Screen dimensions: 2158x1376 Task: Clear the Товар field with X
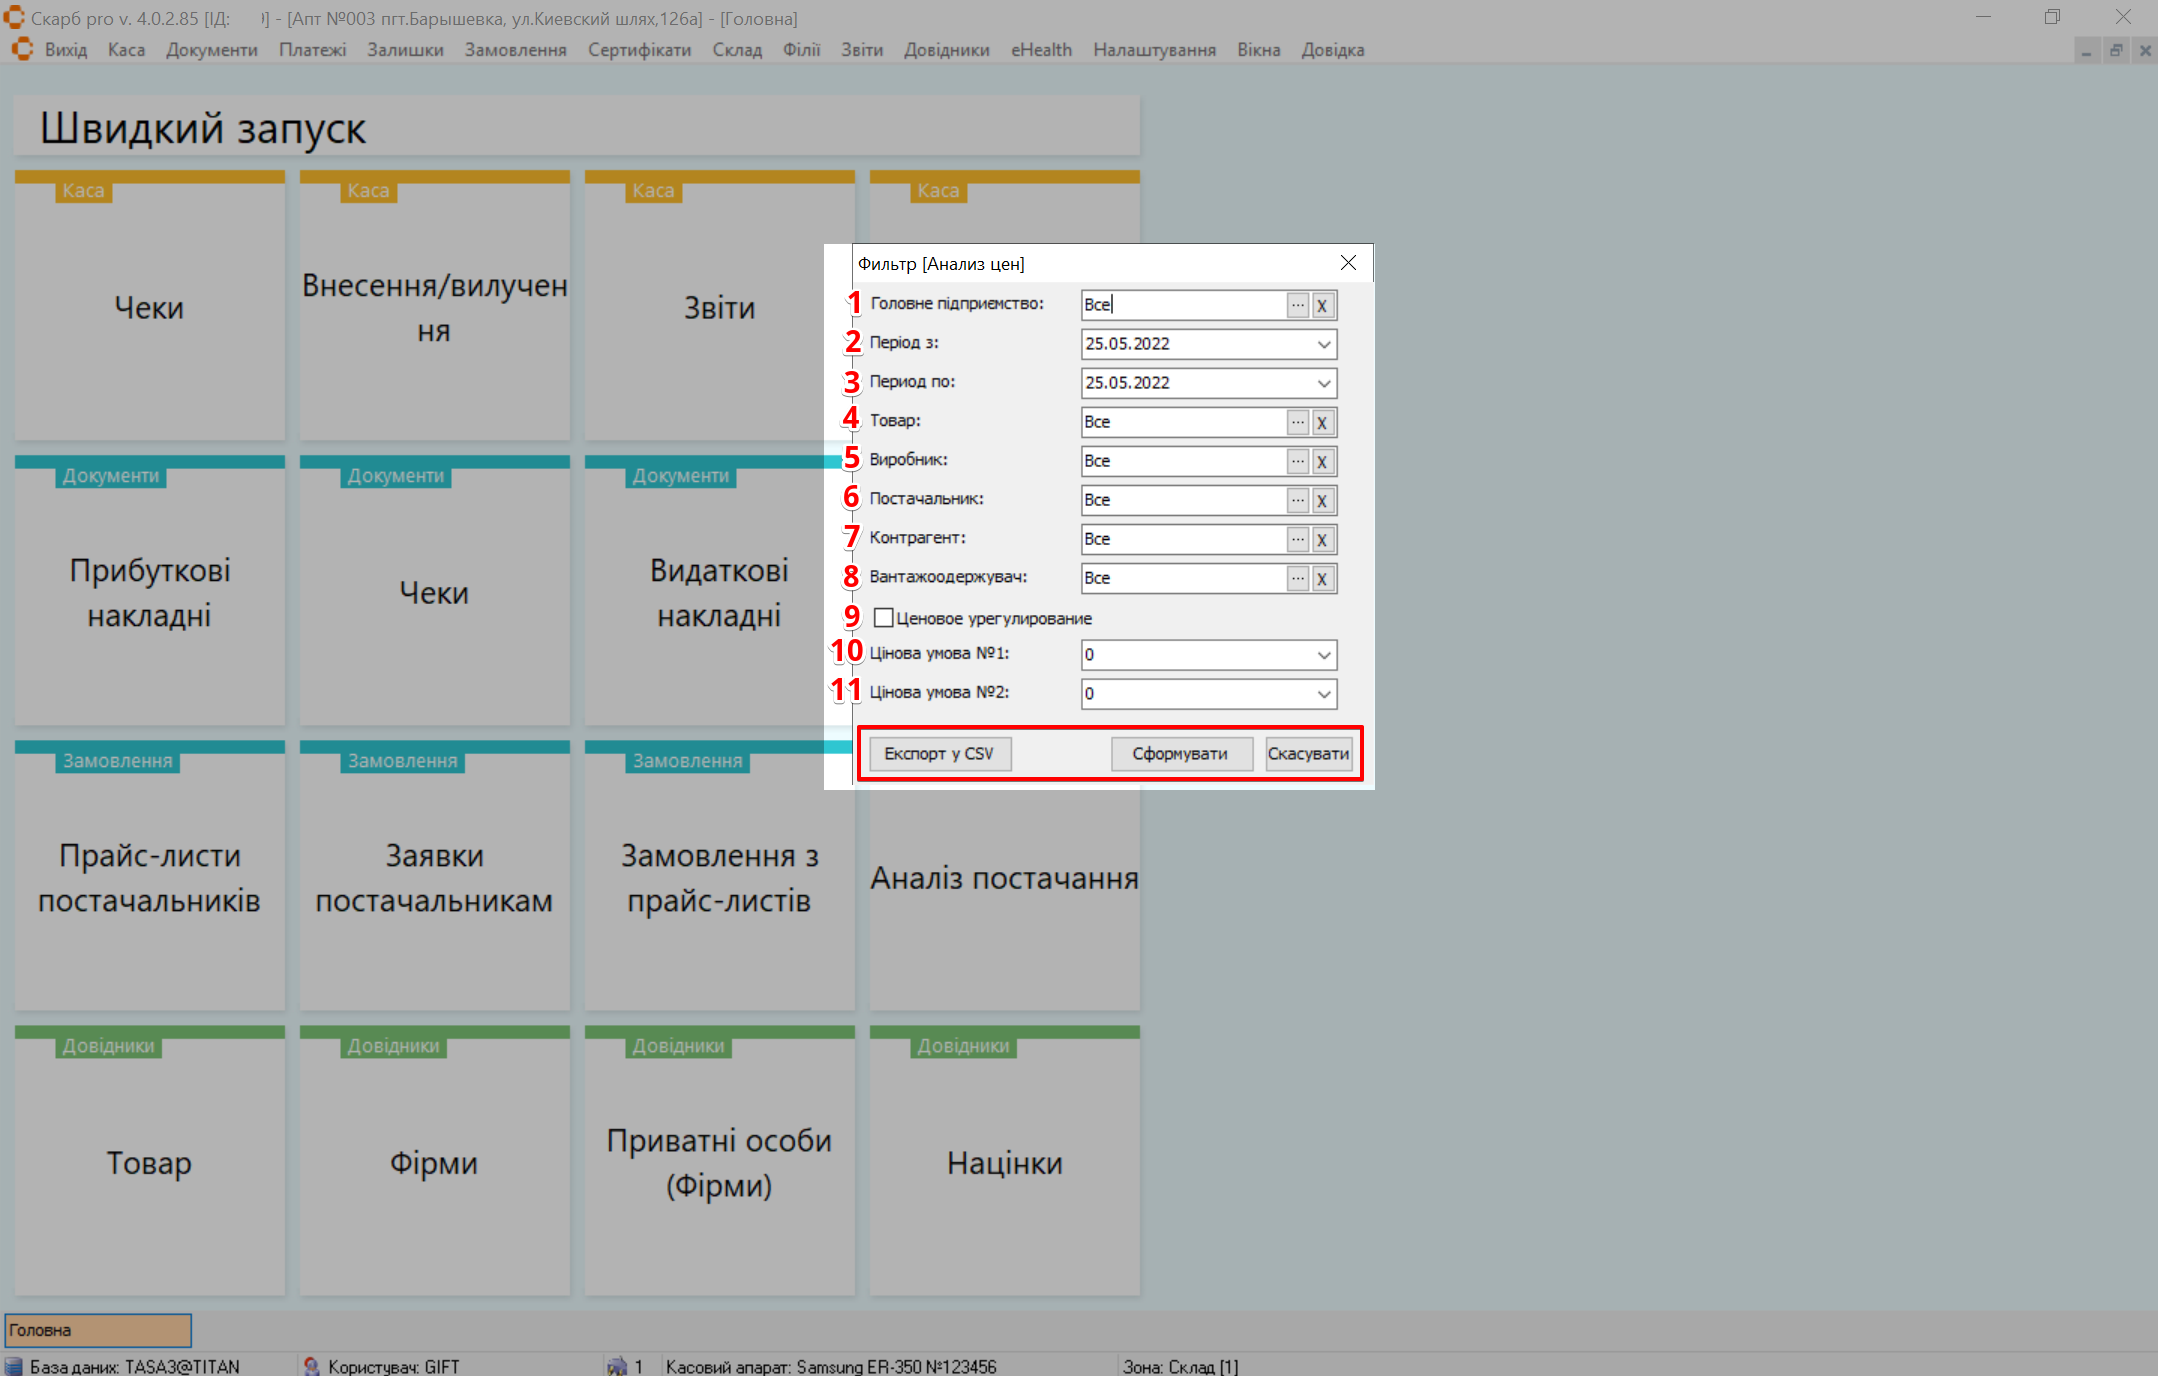click(1322, 422)
